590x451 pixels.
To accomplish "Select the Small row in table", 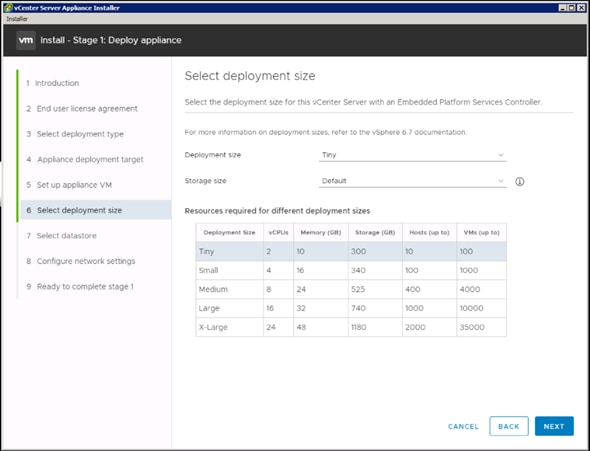I will click(x=351, y=270).
